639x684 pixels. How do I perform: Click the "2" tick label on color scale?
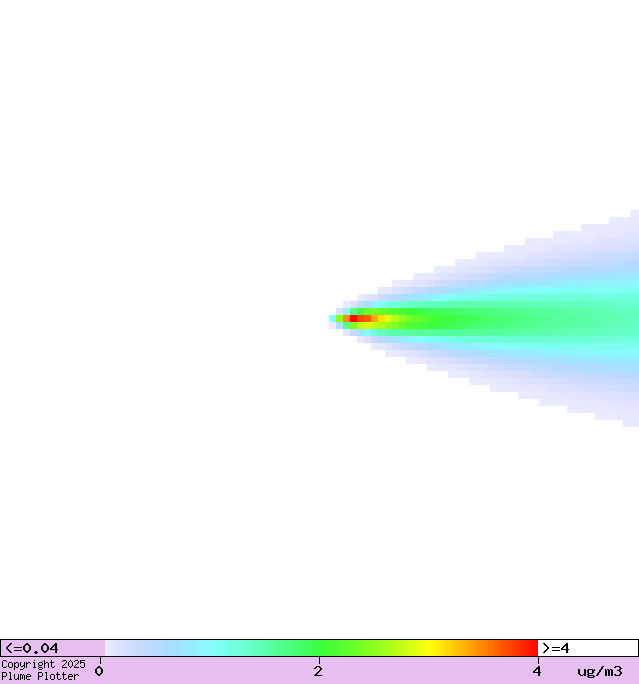[x=318, y=671]
